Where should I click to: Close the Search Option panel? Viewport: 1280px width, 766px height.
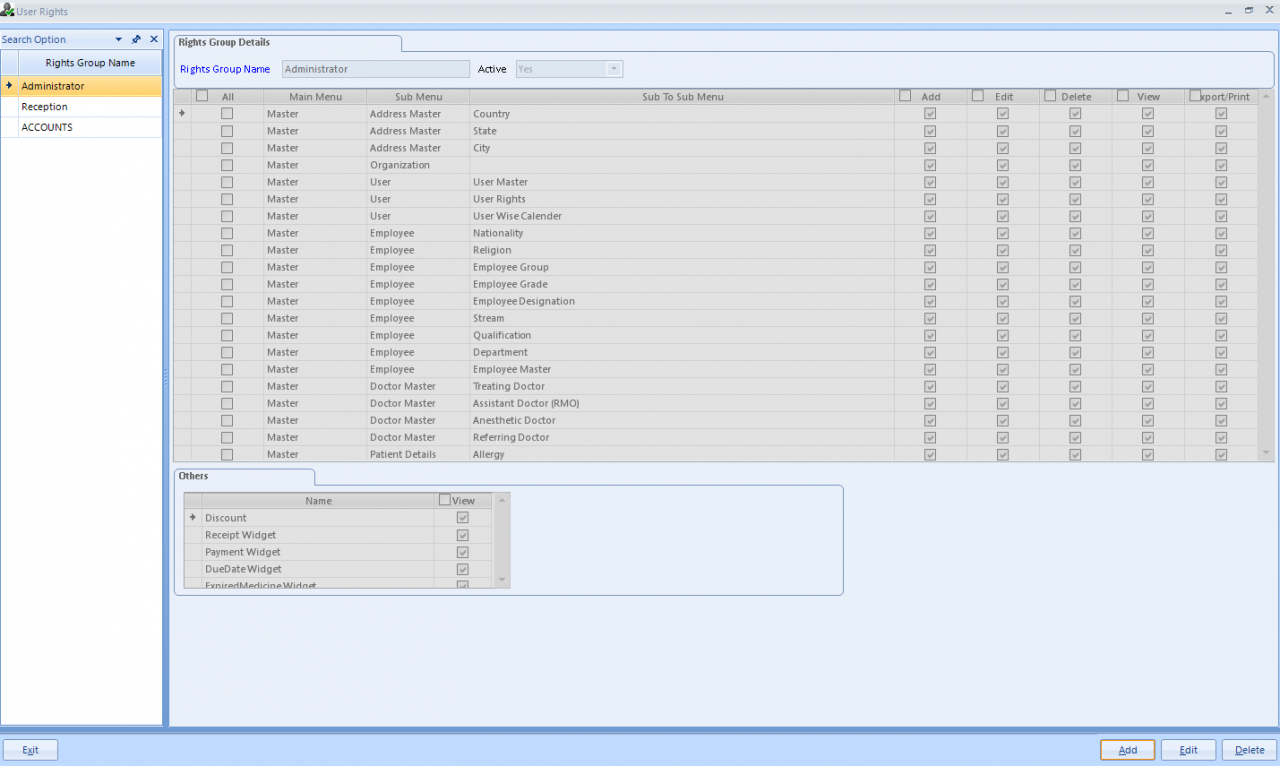pos(153,39)
